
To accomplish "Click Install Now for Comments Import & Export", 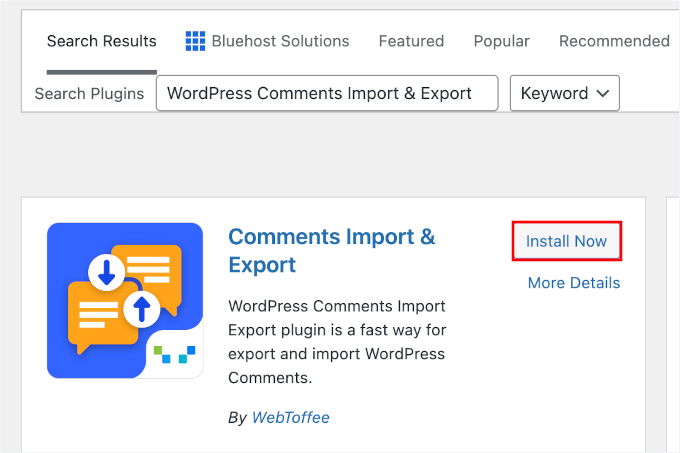I will click(566, 241).
